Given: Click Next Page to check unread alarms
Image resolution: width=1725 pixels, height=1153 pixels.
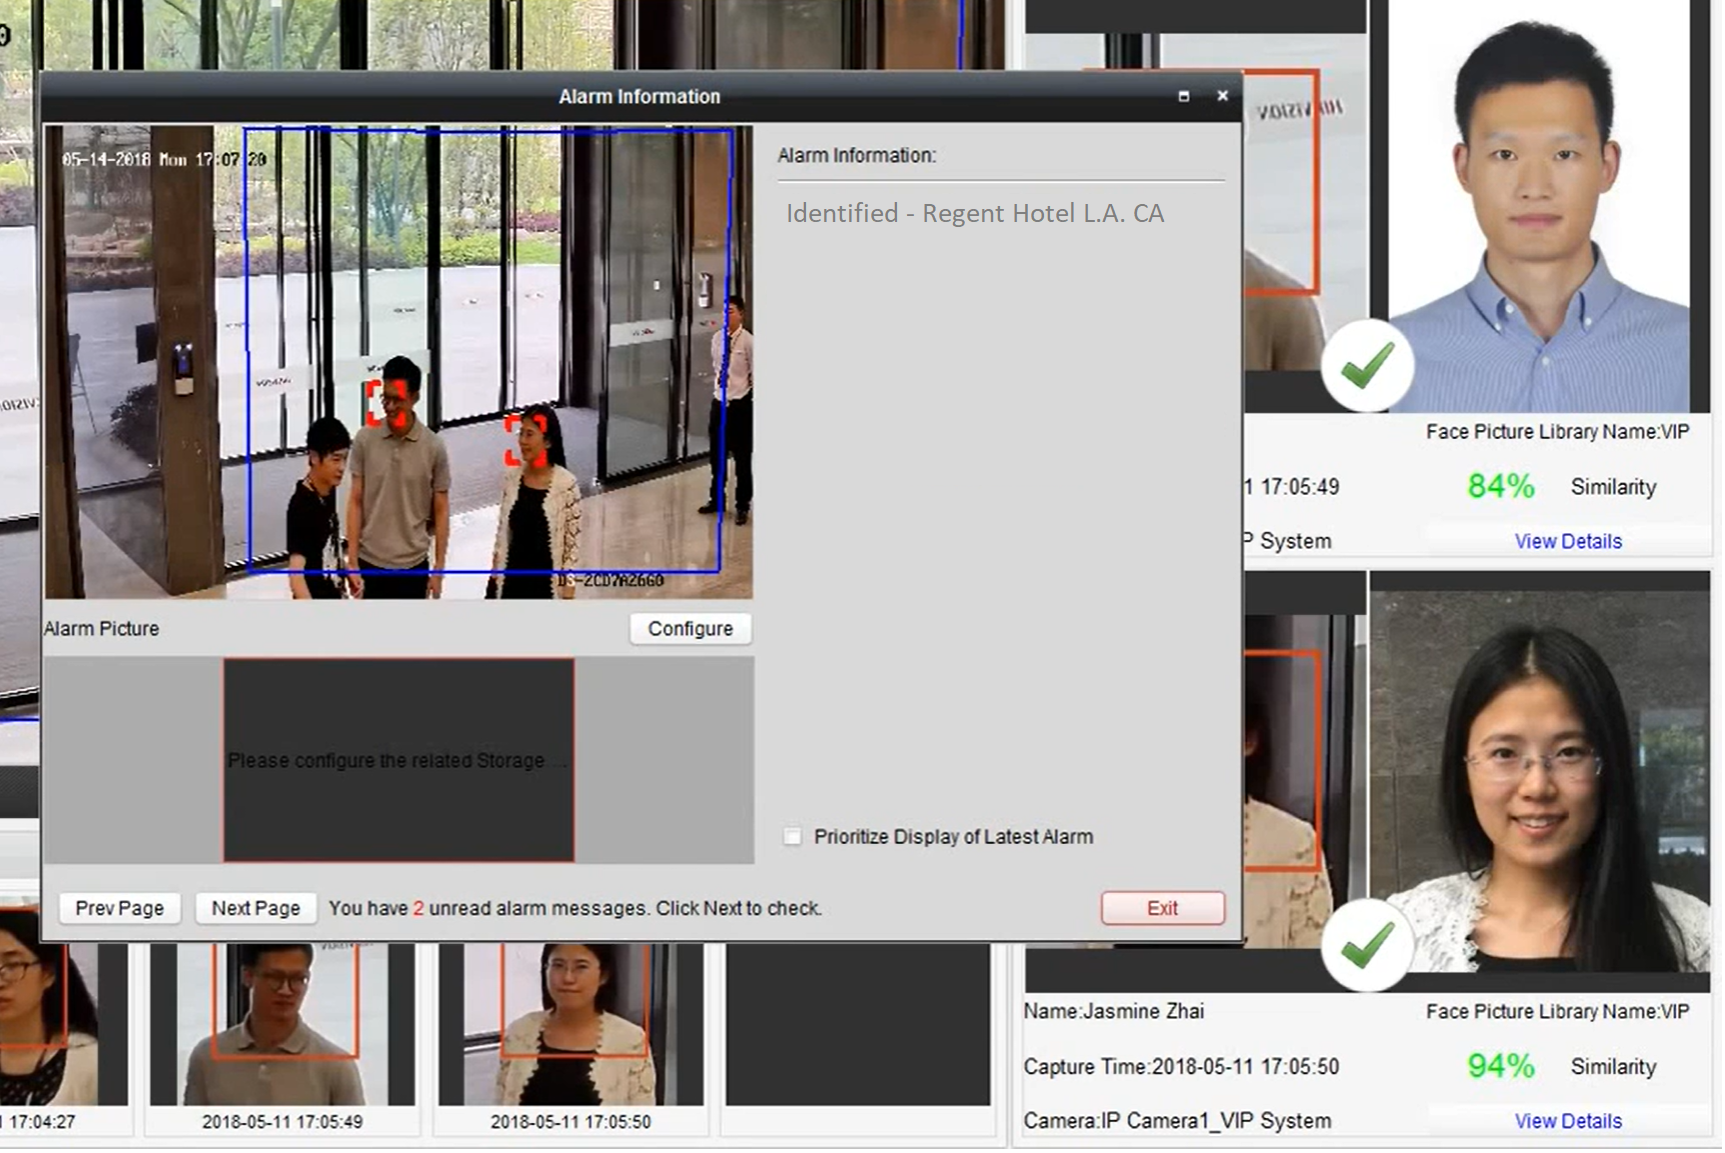Looking at the screenshot, I should pos(255,908).
